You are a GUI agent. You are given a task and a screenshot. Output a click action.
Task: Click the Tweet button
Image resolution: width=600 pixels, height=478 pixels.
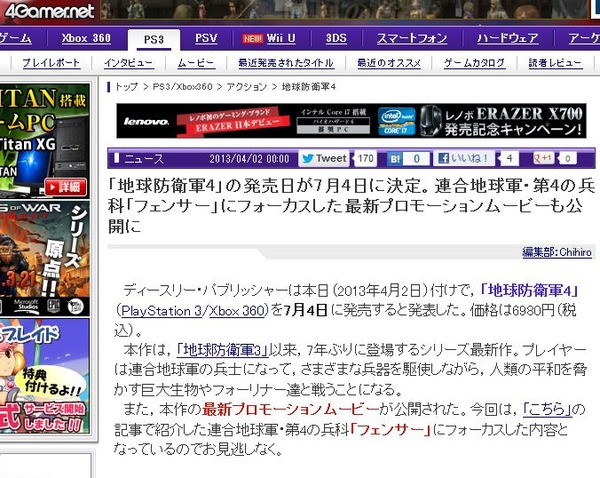324,158
